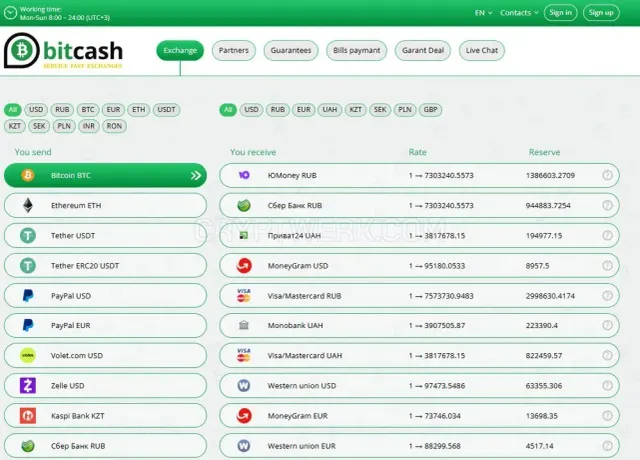Click the Visa/Mastercard UAH card icon
The width and height of the screenshot is (640, 460).
(244, 356)
